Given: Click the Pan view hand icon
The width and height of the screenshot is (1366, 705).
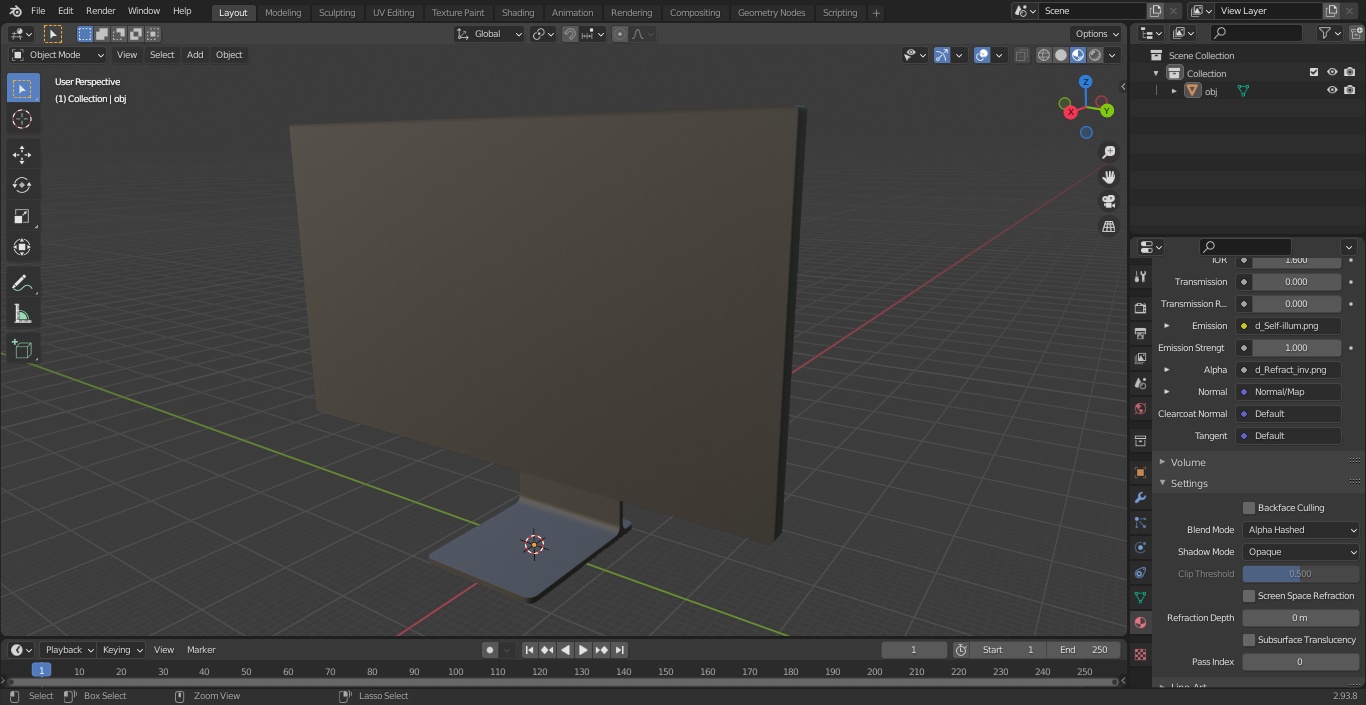Looking at the screenshot, I should pyautogui.click(x=1108, y=177).
